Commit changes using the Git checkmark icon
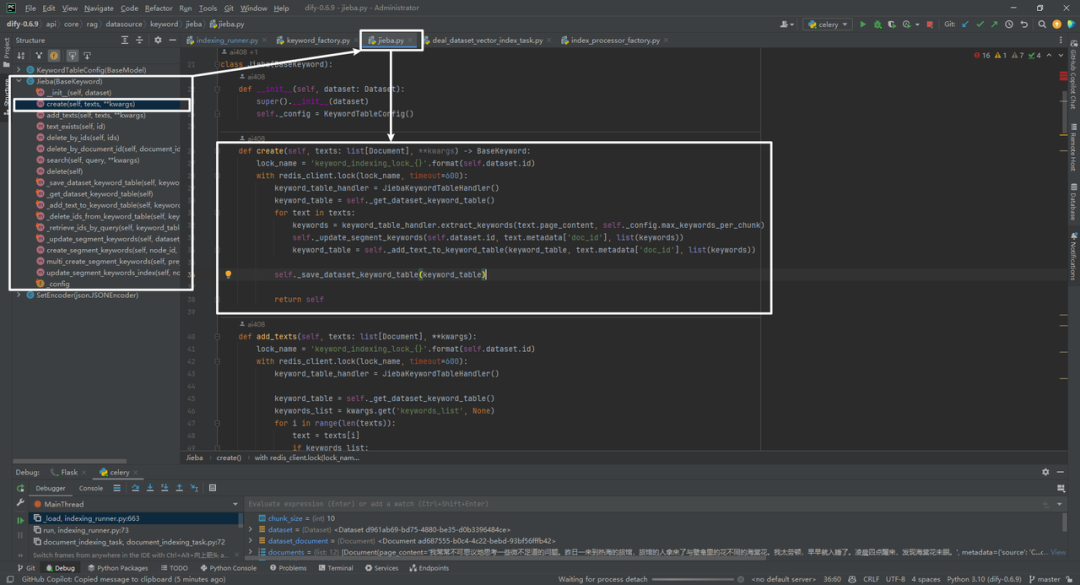The width and height of the screenshot is (1080, 585). click(980, 24)
